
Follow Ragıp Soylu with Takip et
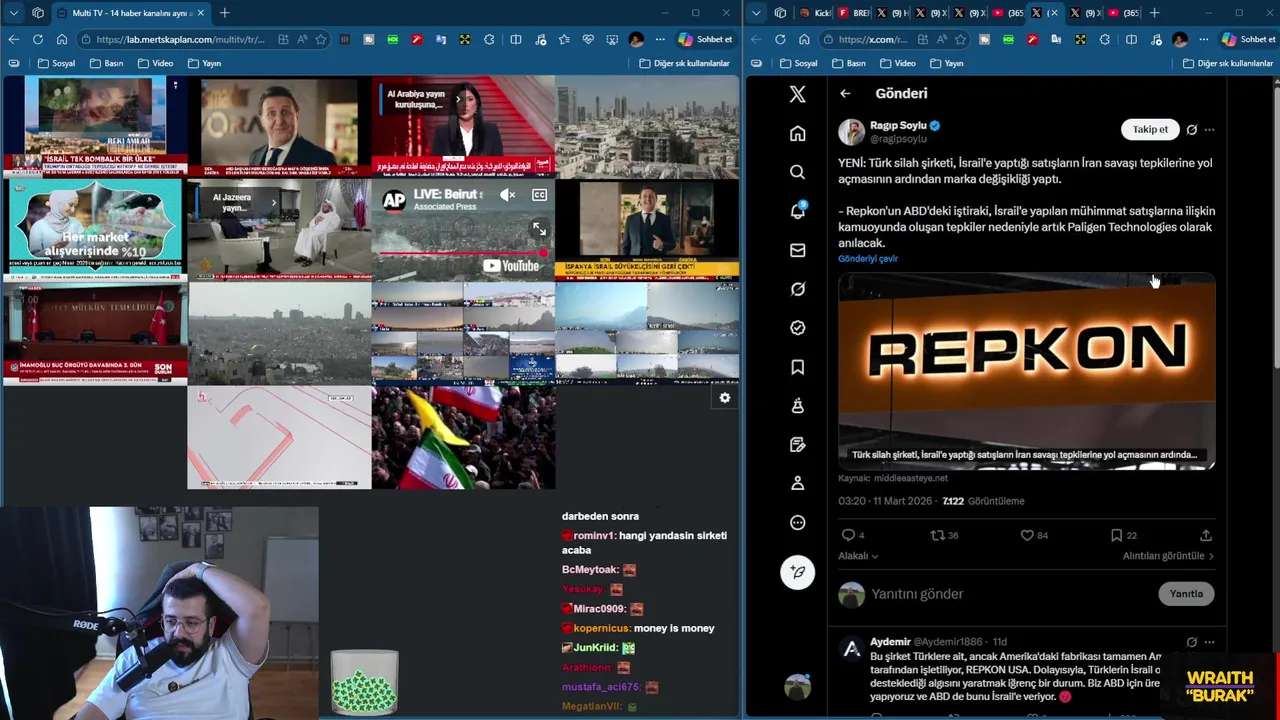click(1150, 129)
